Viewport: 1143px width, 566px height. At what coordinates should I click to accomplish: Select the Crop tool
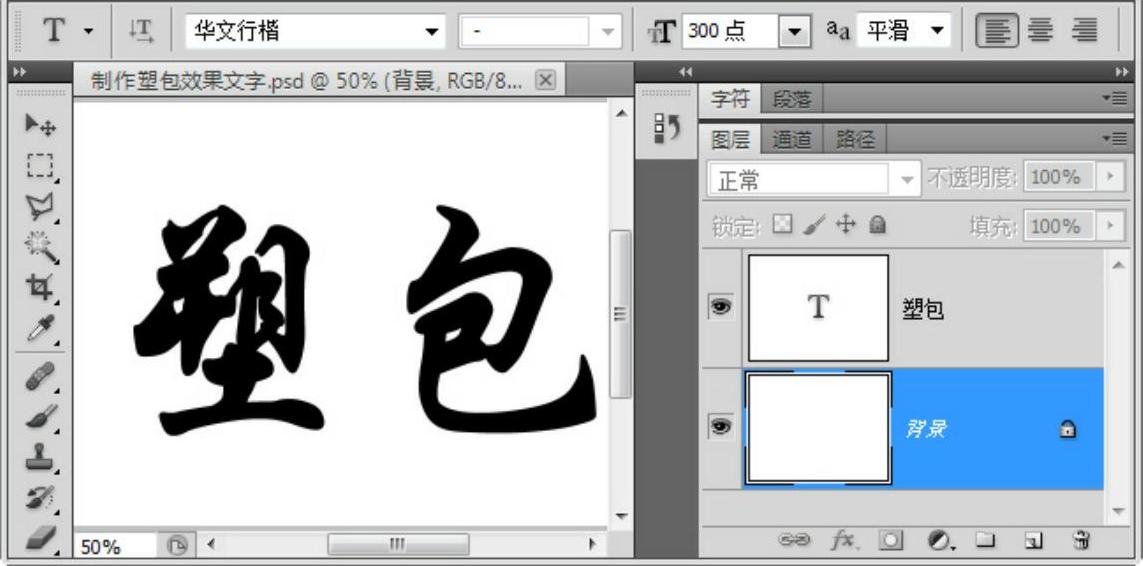pos(40,286)
